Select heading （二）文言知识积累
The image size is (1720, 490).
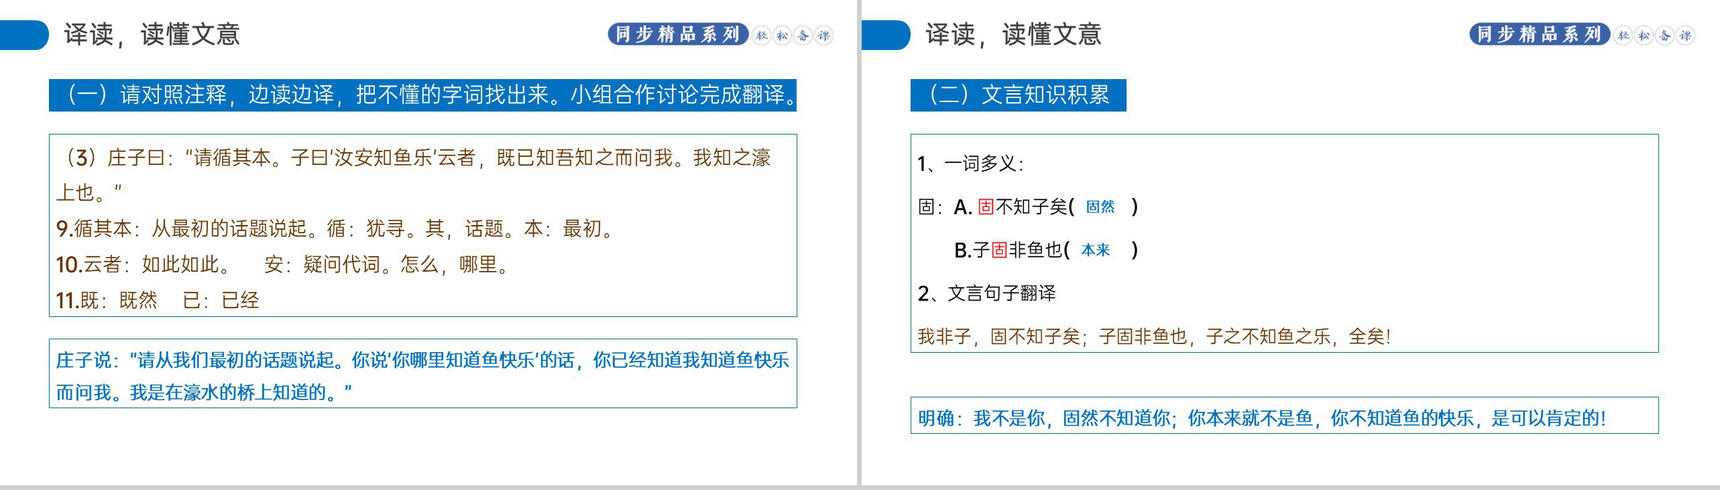point(1018,95)
